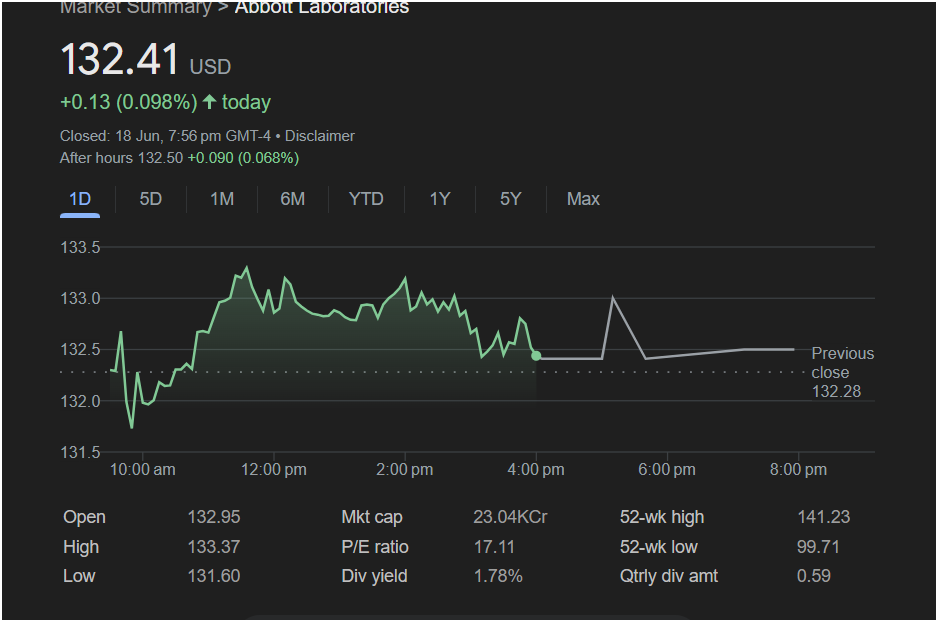This screenshot has height=622, width=938.
Task: Click the green closing-price dot on the chart
Action: [536, 356]
